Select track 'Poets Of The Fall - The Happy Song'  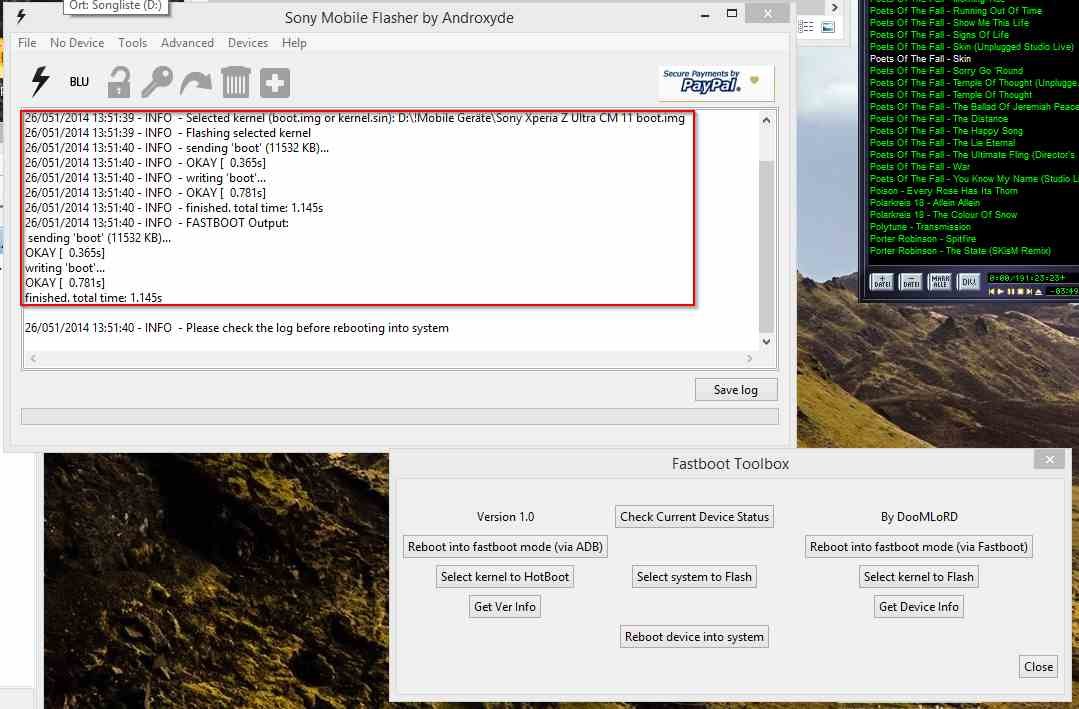946,131
